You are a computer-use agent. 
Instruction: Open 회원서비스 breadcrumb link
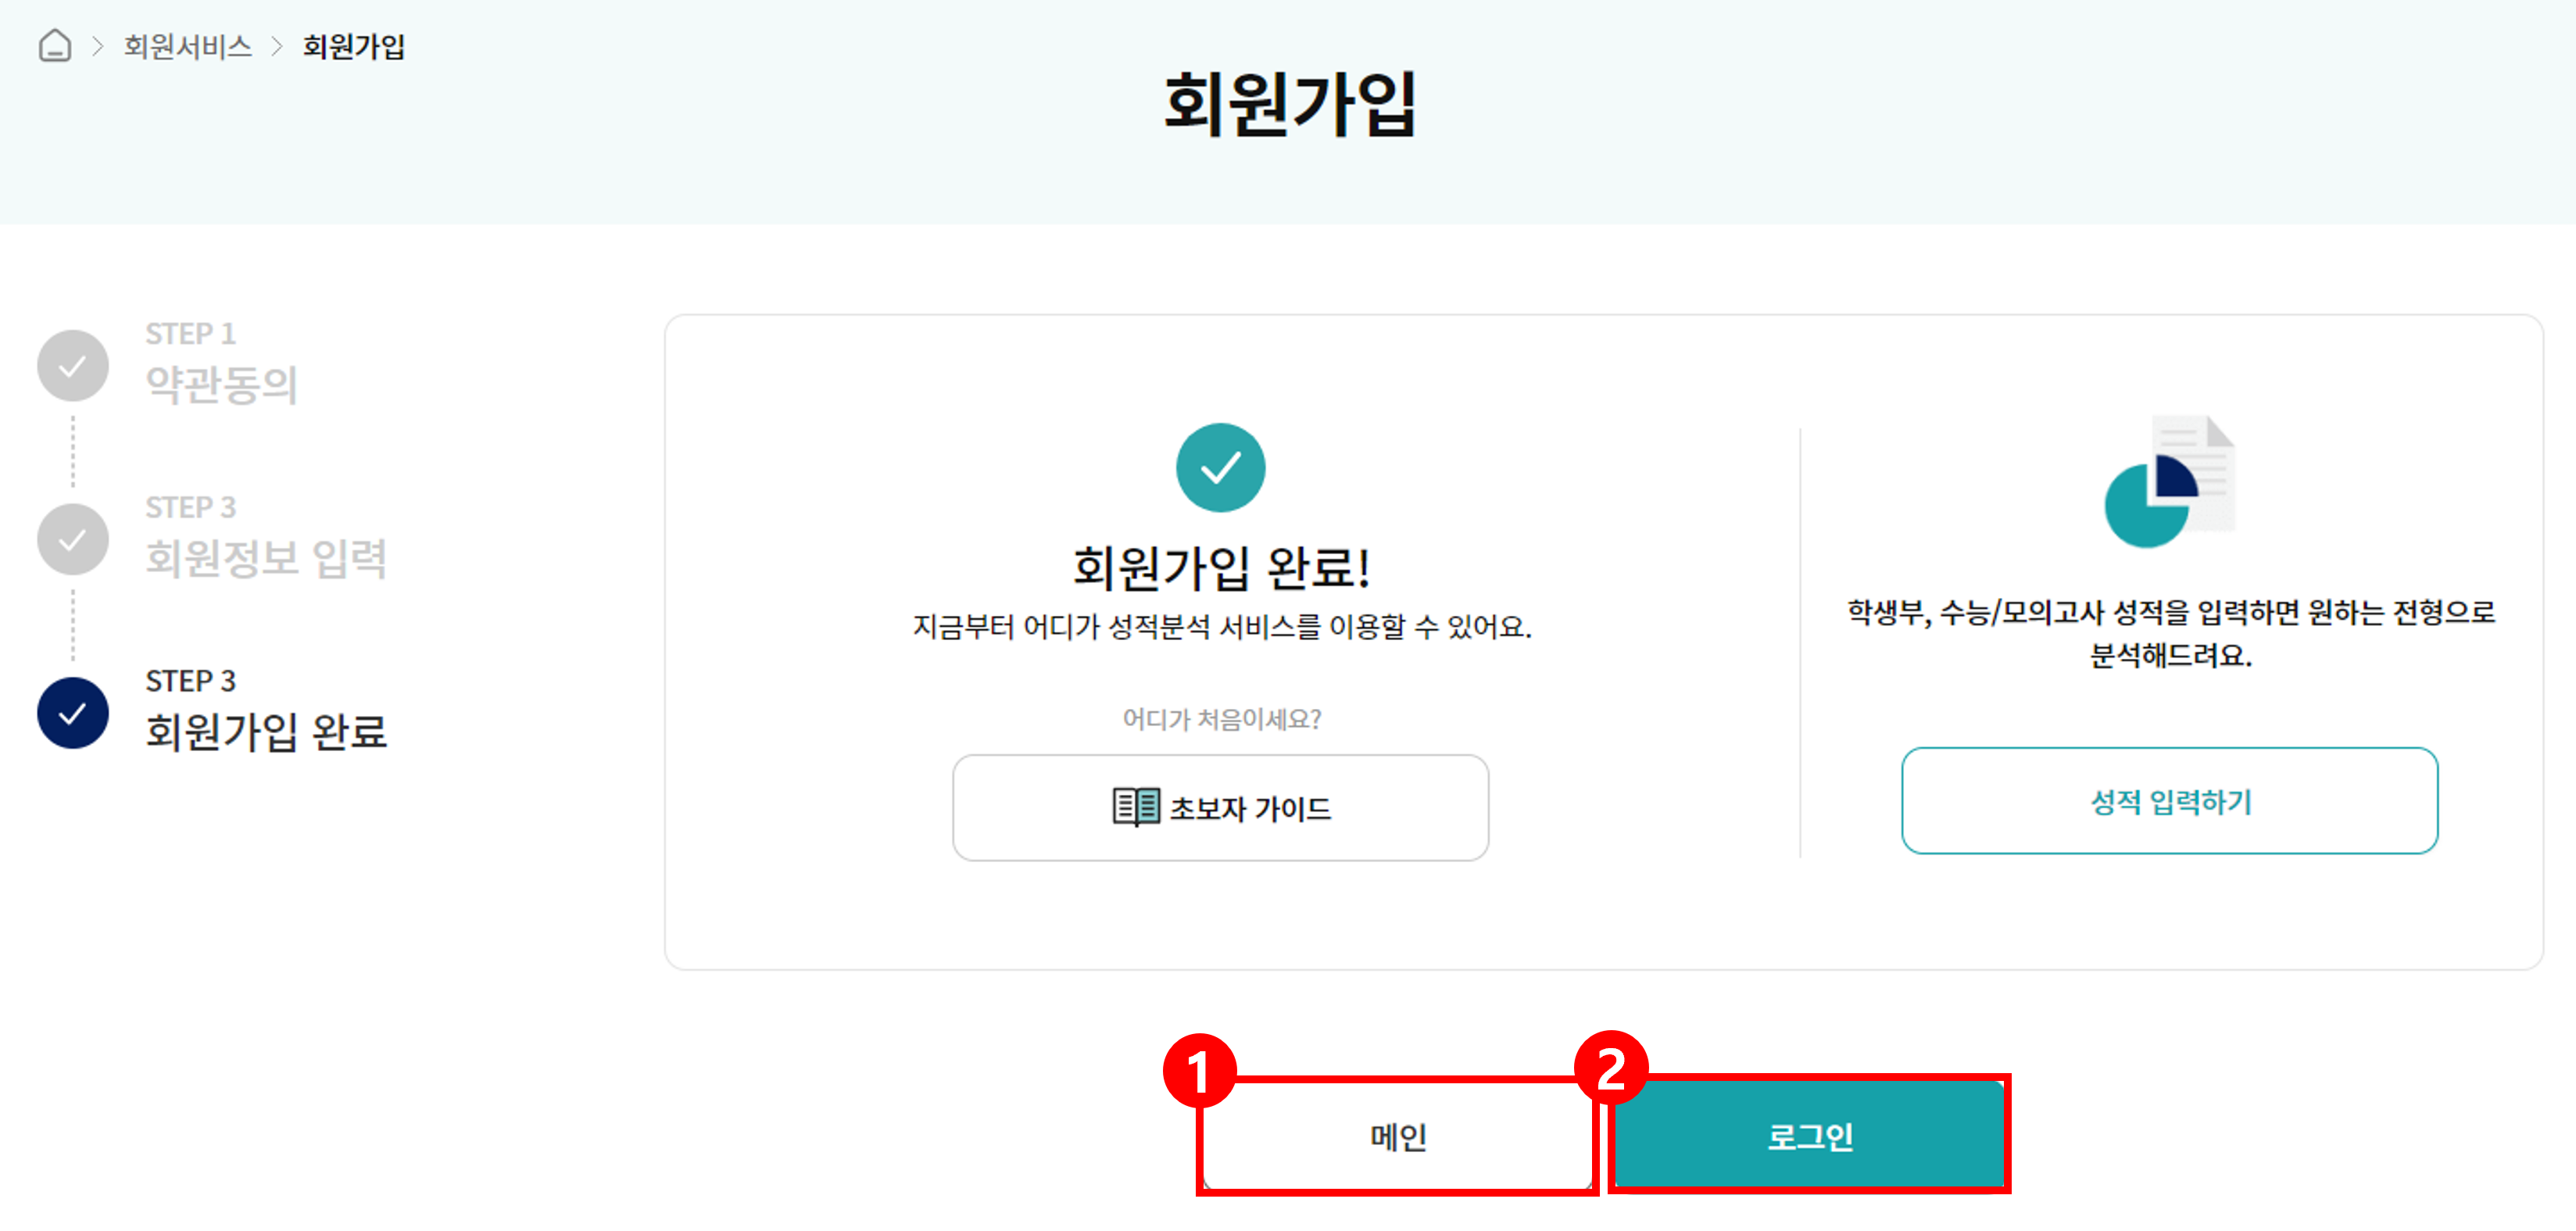click(x=188, y=46)
